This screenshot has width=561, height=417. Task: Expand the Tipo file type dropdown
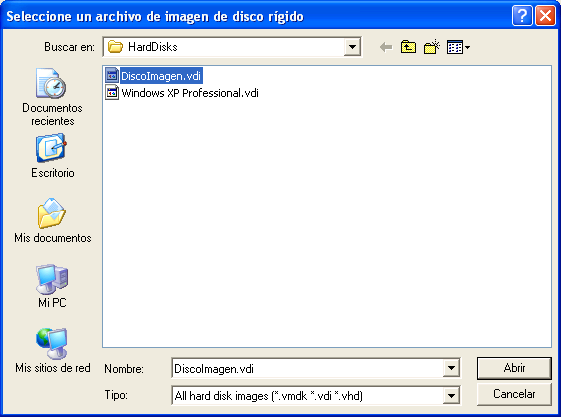click(451, 396)
